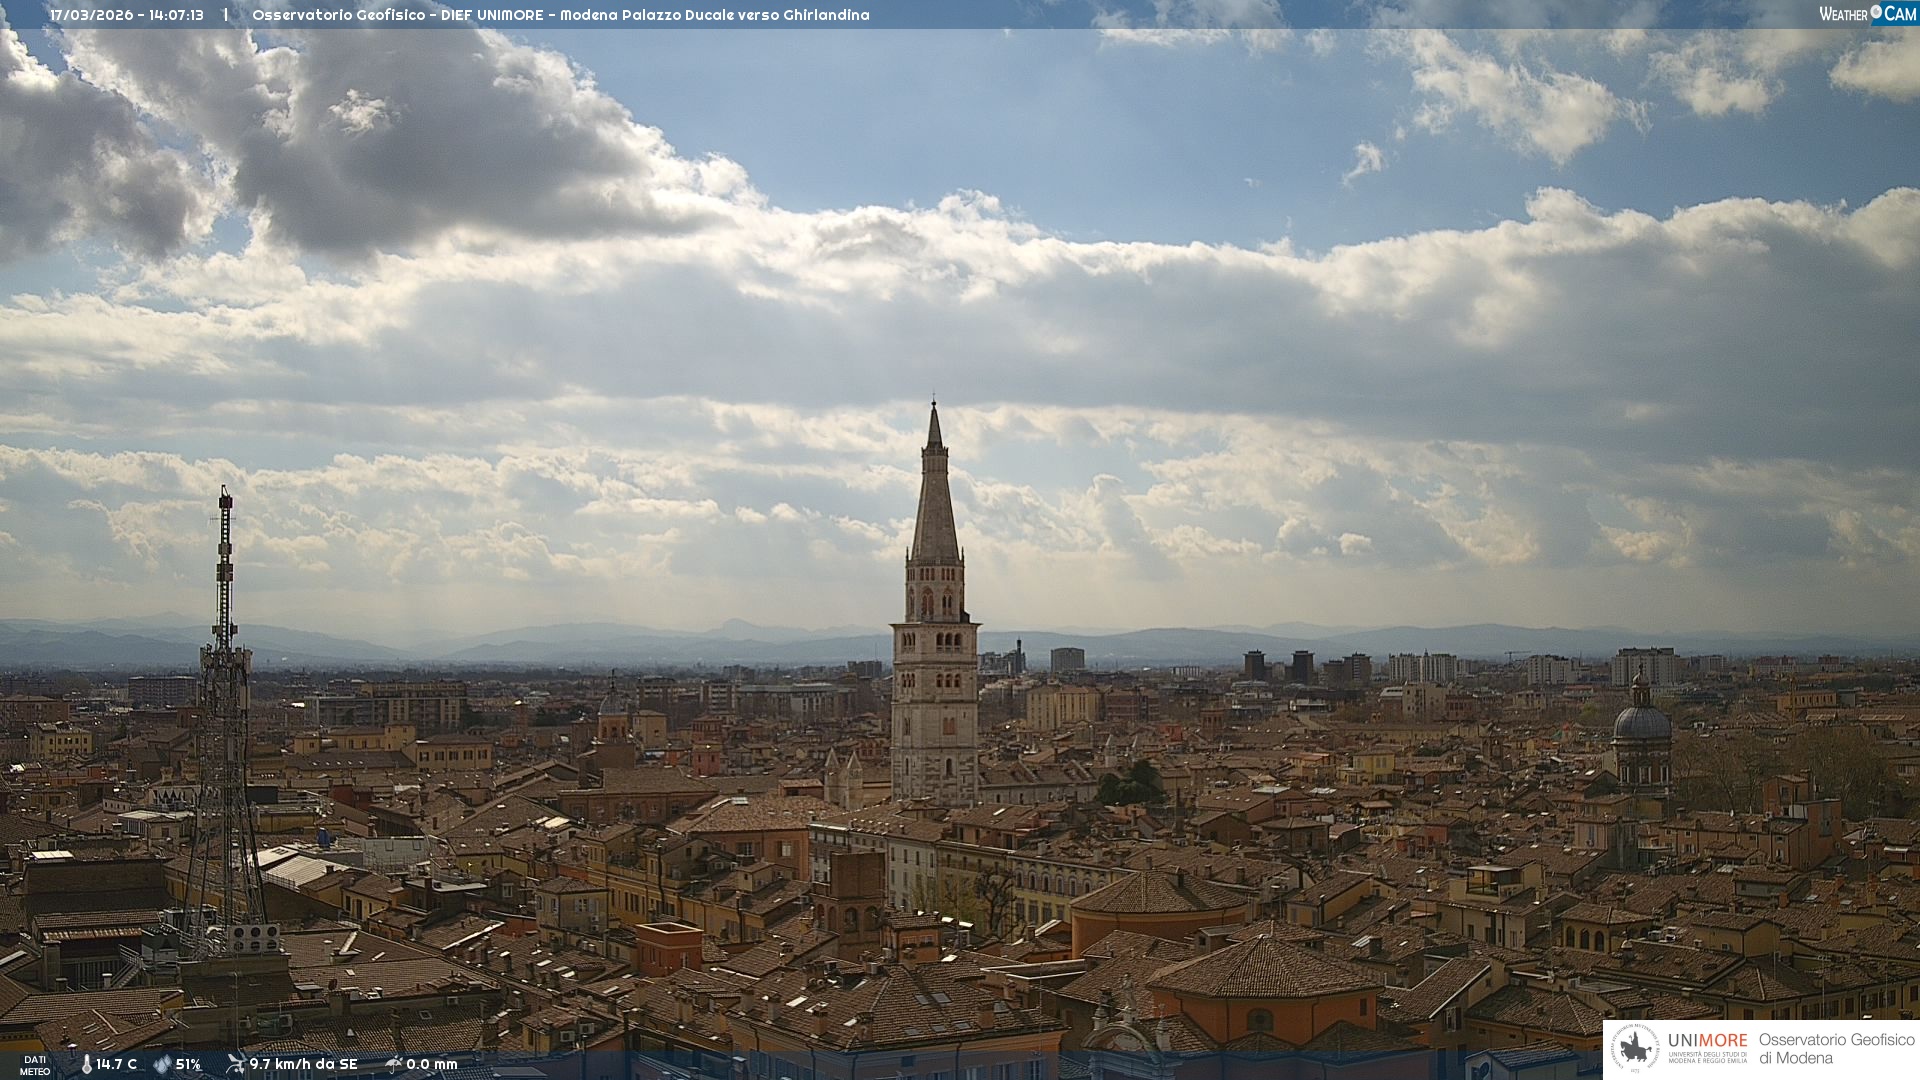Click the WeatherCAM logo

1867,14
